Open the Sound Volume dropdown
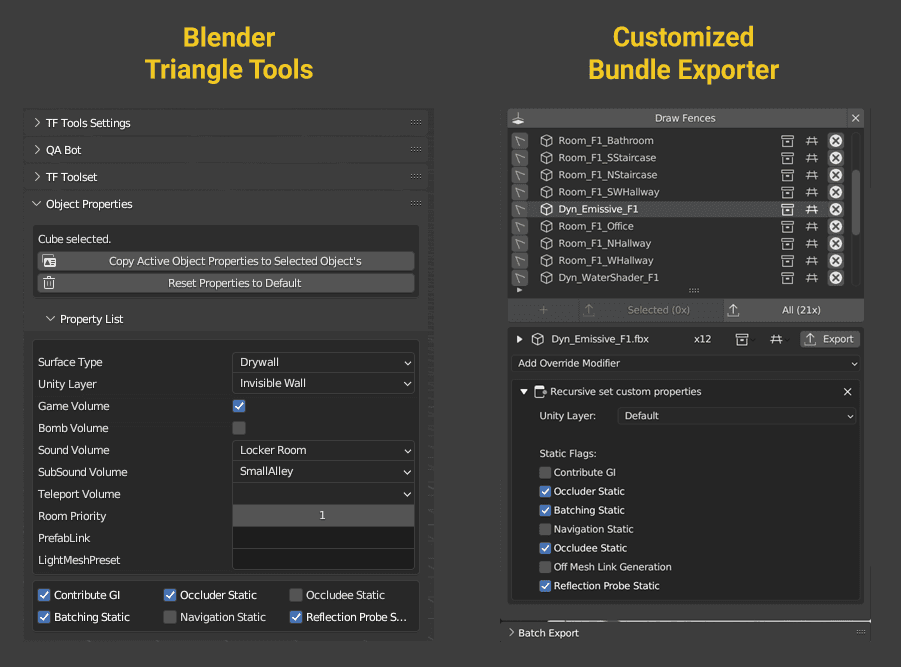 tap(323, 450)
